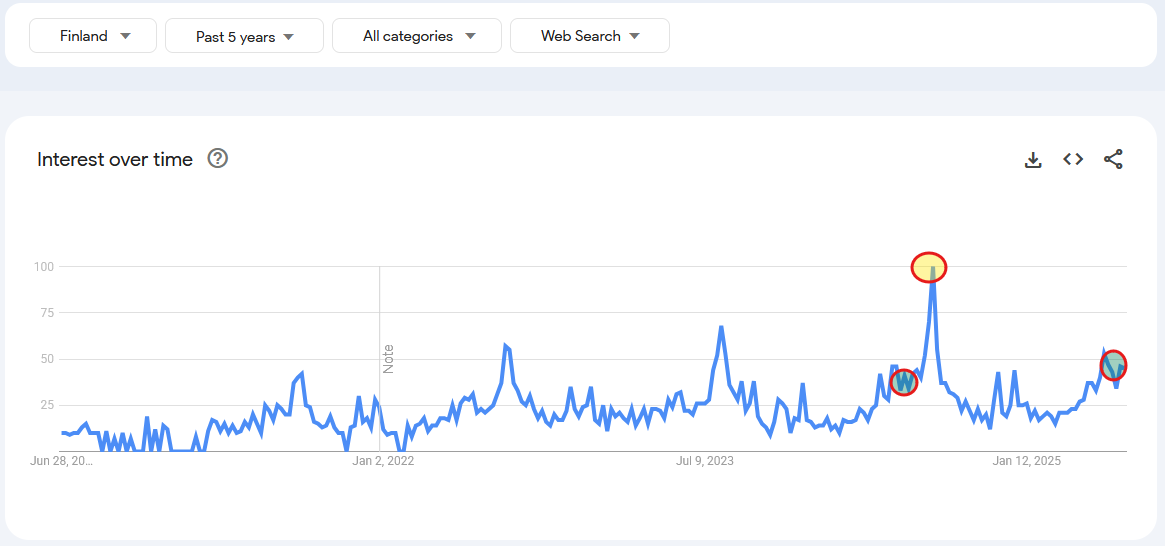Viewport: 1165px width, 546px height.
Task: Open the Finland region dropdown
Action: point(93,36)
